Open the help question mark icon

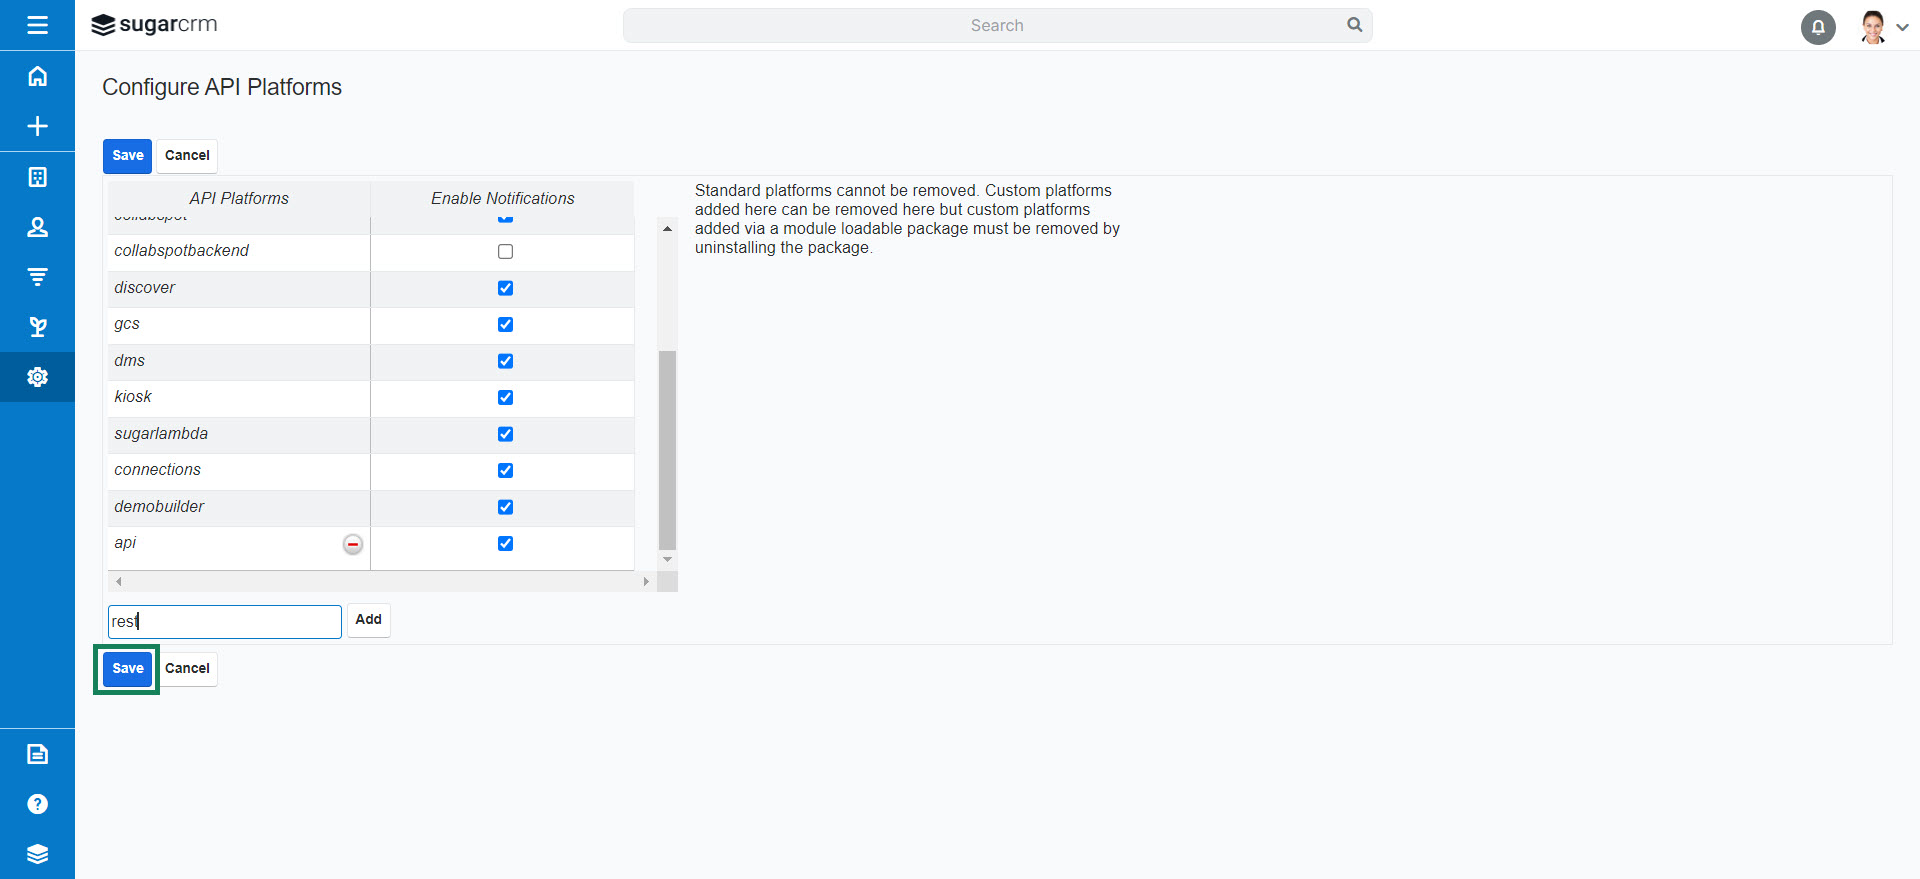pyautogui.click(x=37, y=804)
